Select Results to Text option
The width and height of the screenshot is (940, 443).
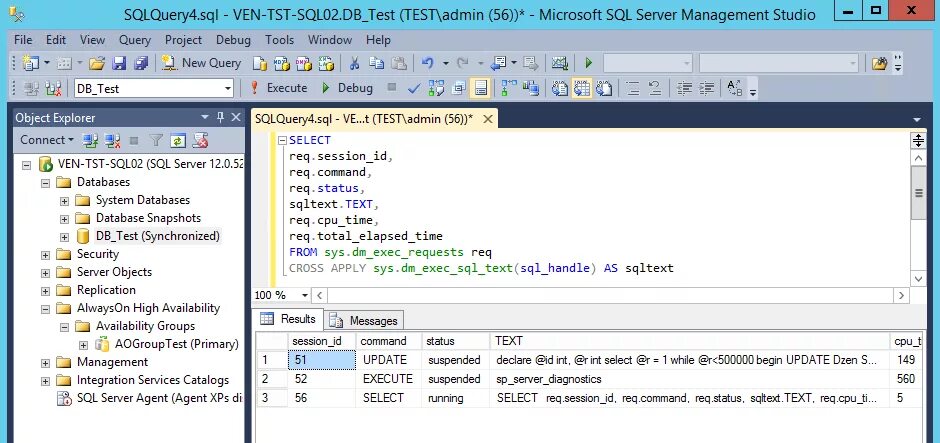(x=559, y=88)
